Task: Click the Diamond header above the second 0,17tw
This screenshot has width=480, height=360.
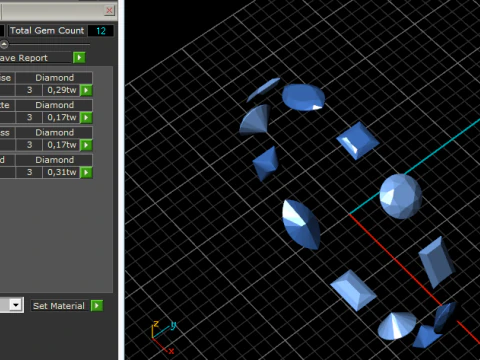Action: tap(54, 132)
